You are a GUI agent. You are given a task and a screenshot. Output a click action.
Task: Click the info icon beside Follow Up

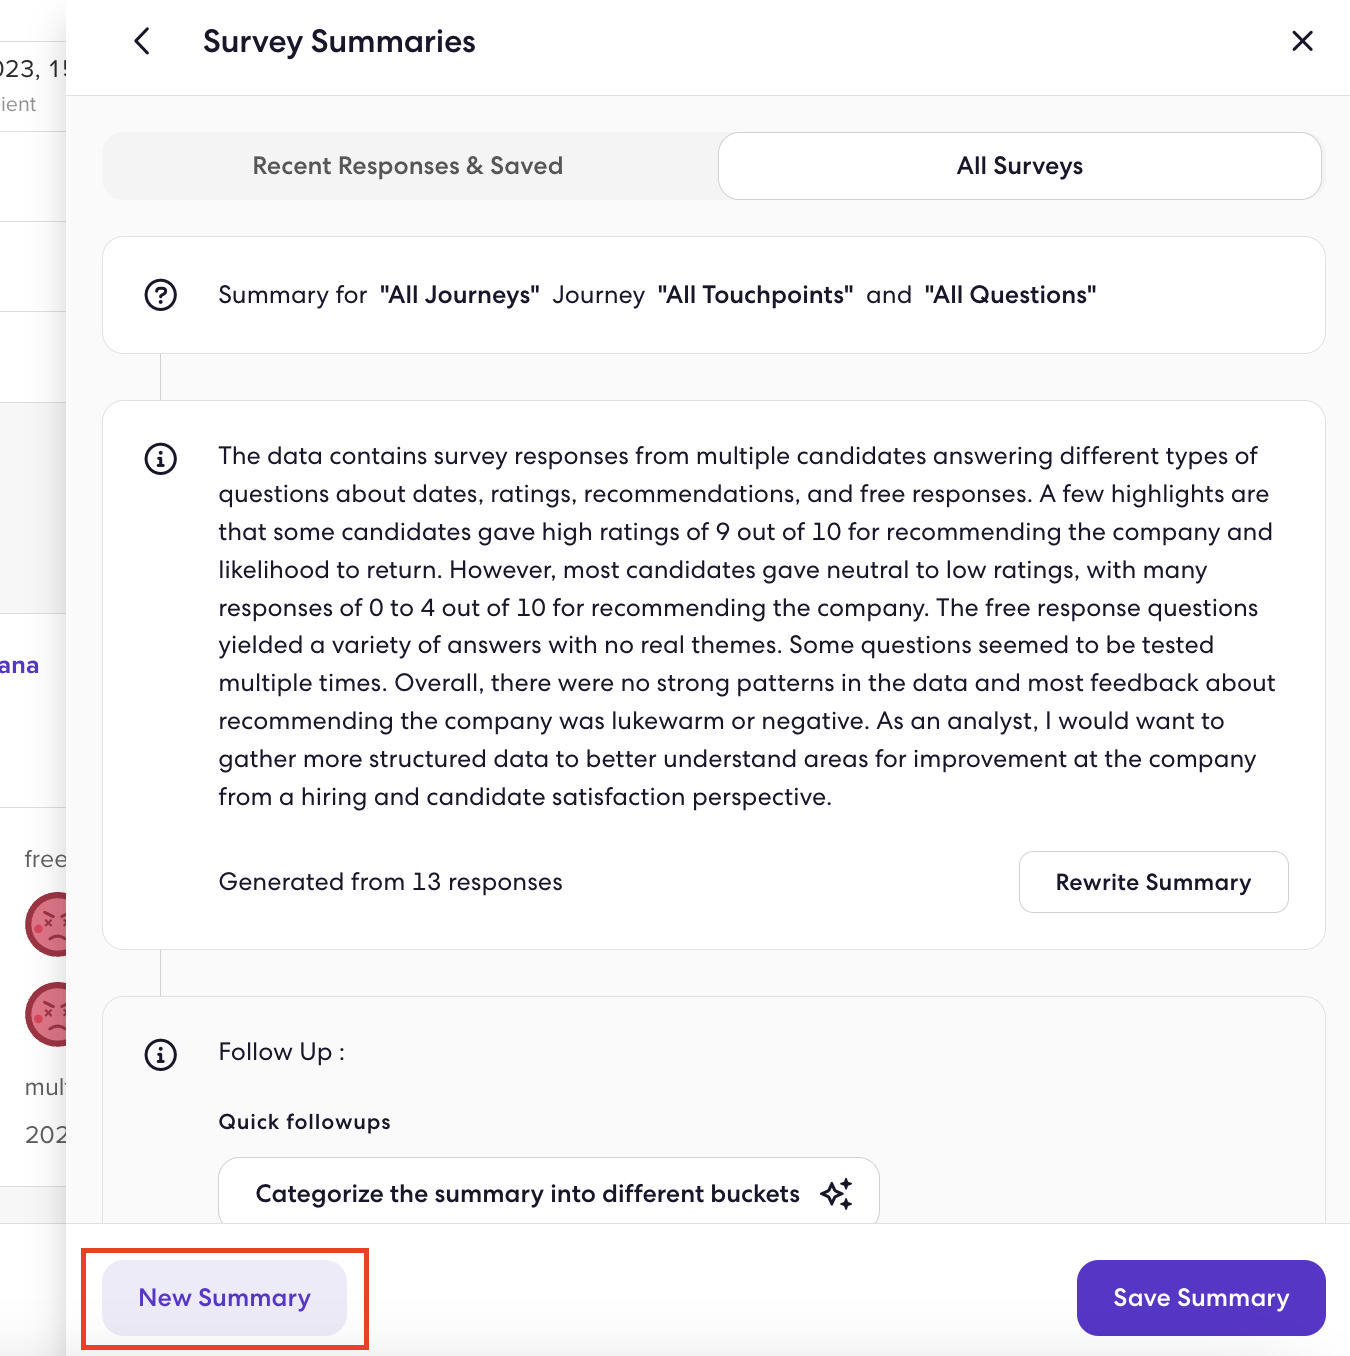pyautogui.click(x=161, y=1054)
